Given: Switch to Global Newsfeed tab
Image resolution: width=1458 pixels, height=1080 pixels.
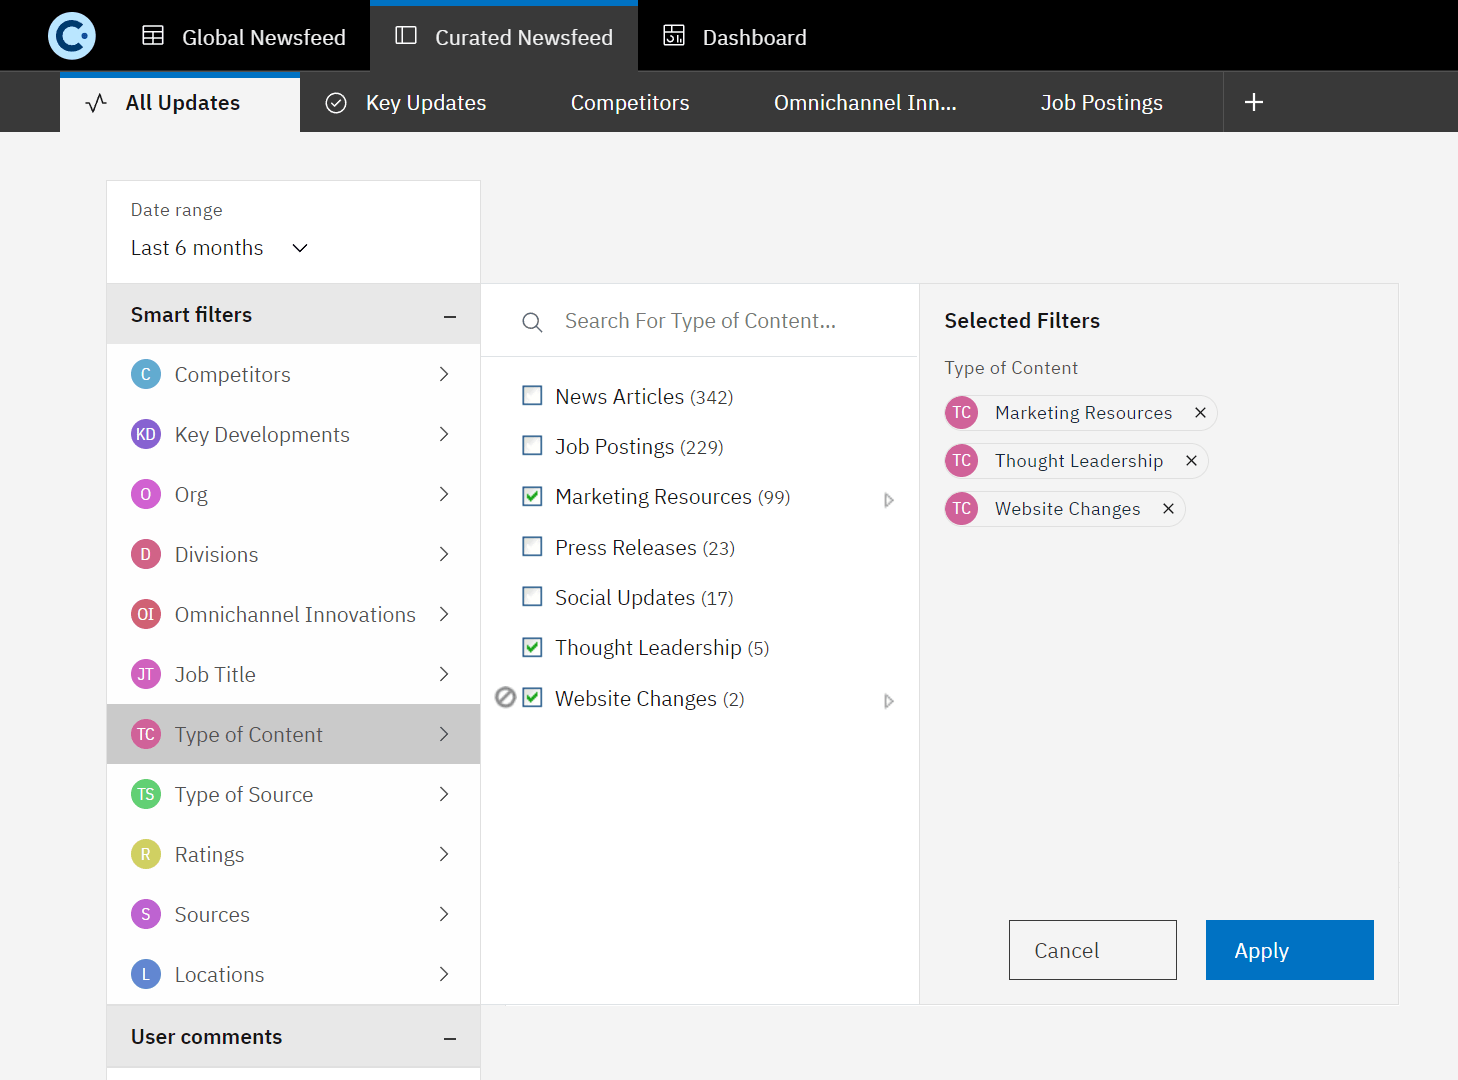Looking at the screenshot, I should (x=244, y=37).
